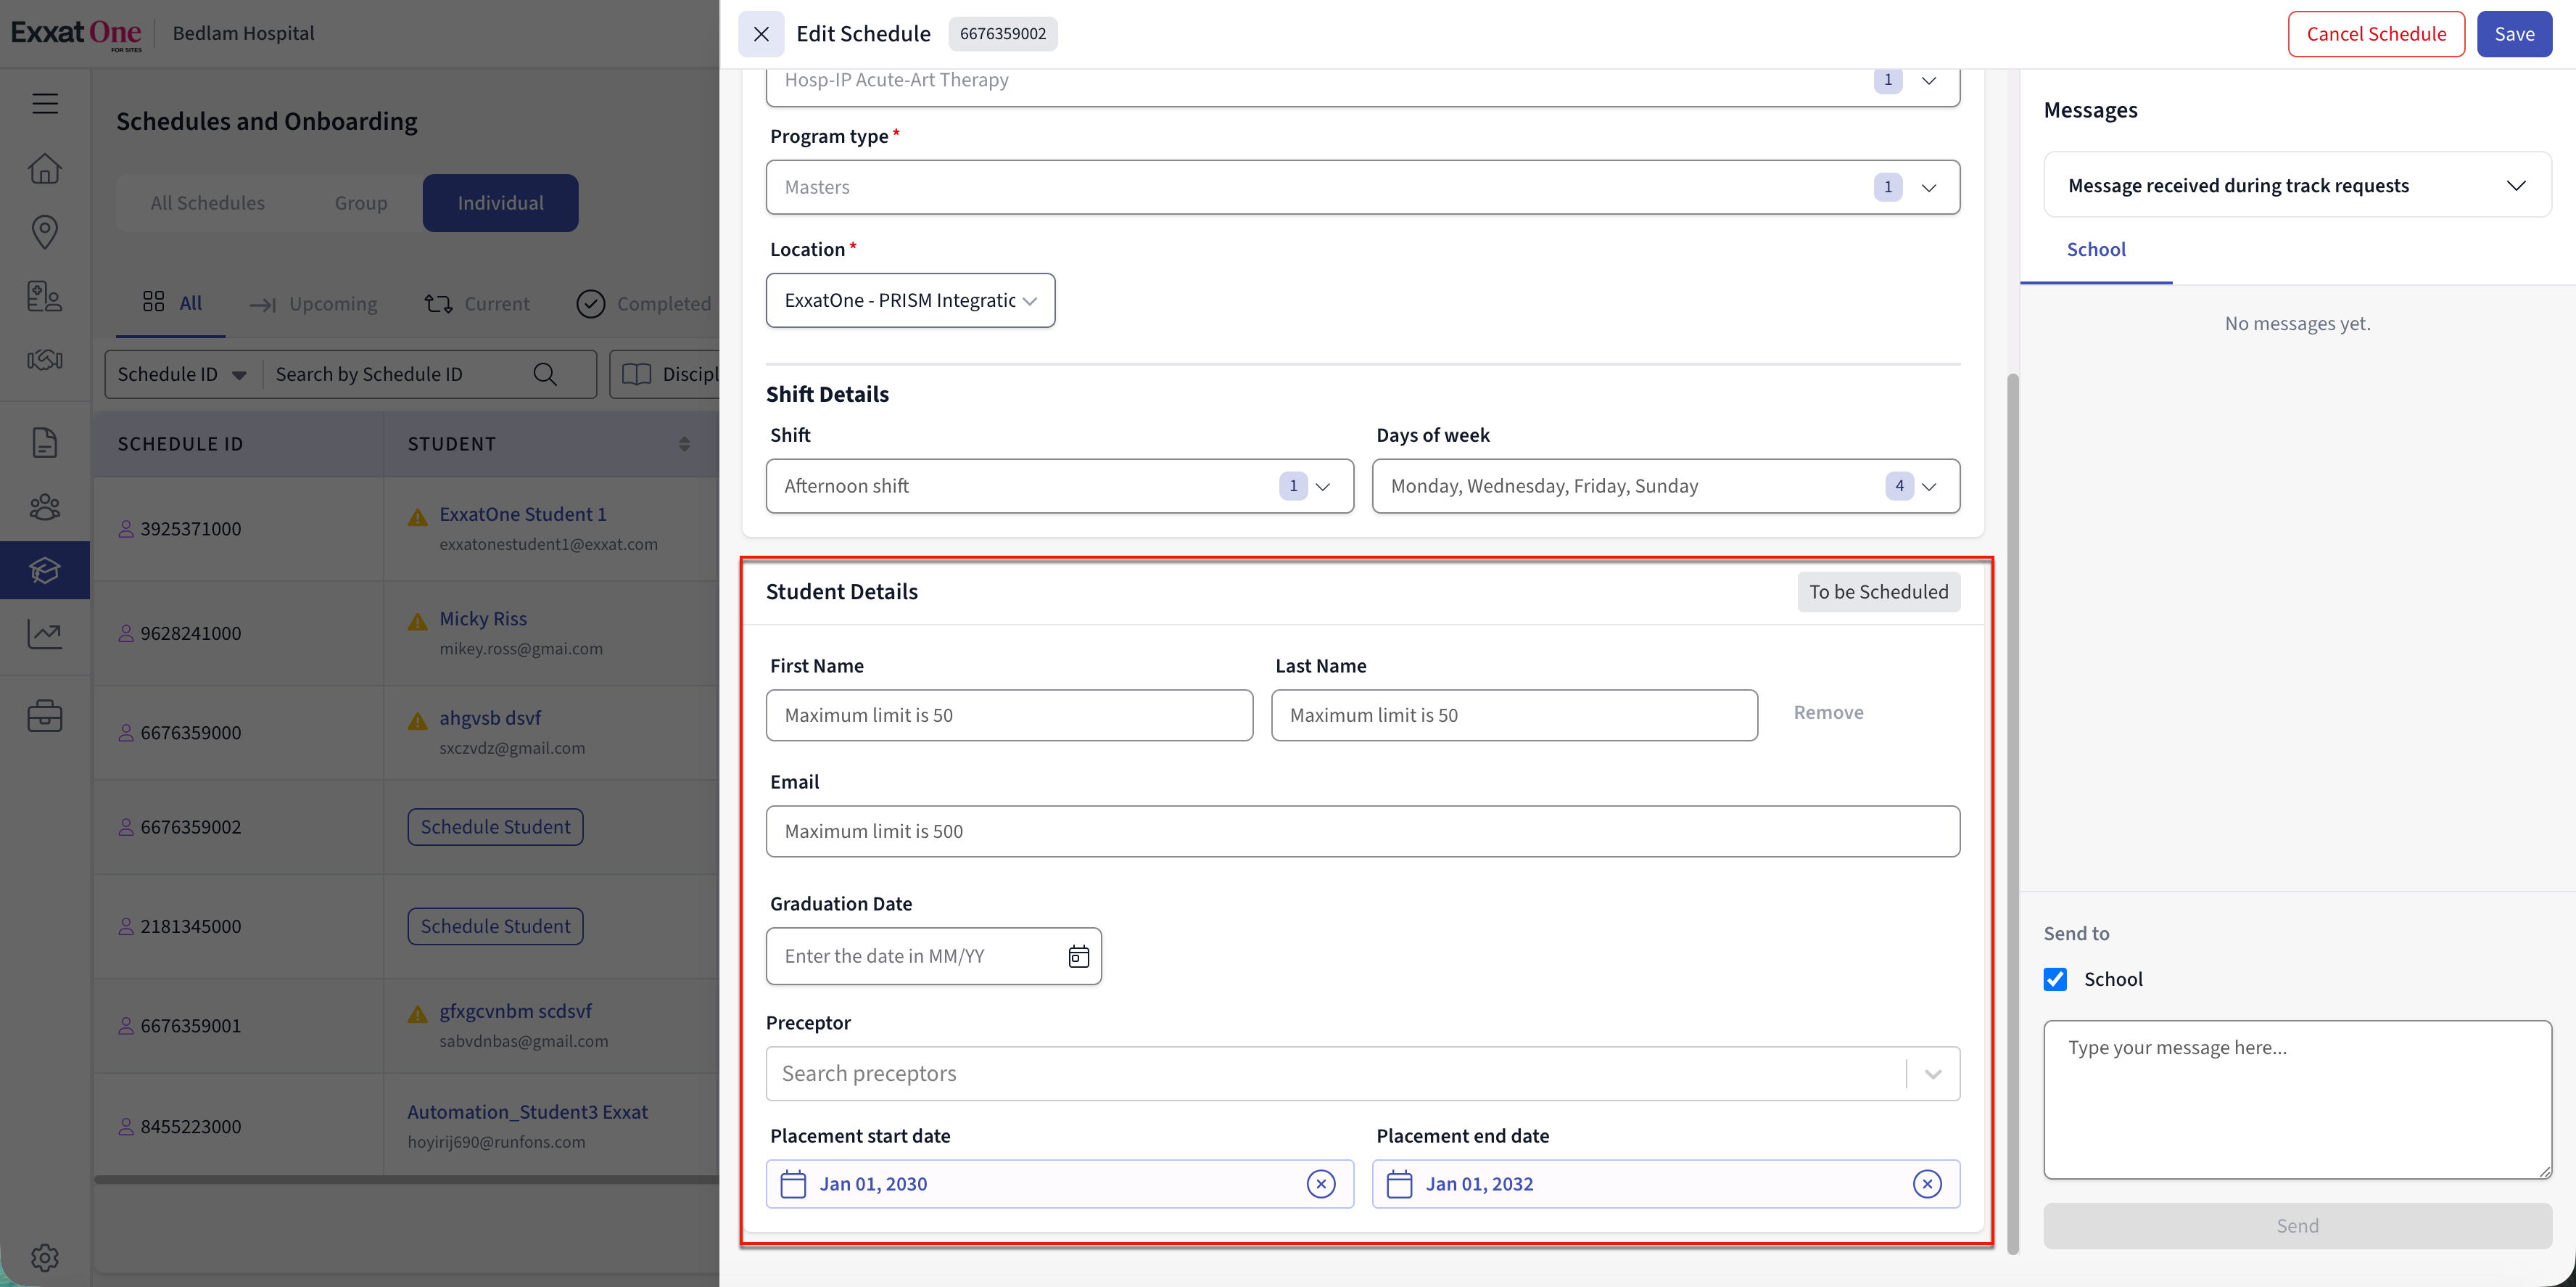Open the hamburger menu in the sidebar

click(x=45, y=103)
